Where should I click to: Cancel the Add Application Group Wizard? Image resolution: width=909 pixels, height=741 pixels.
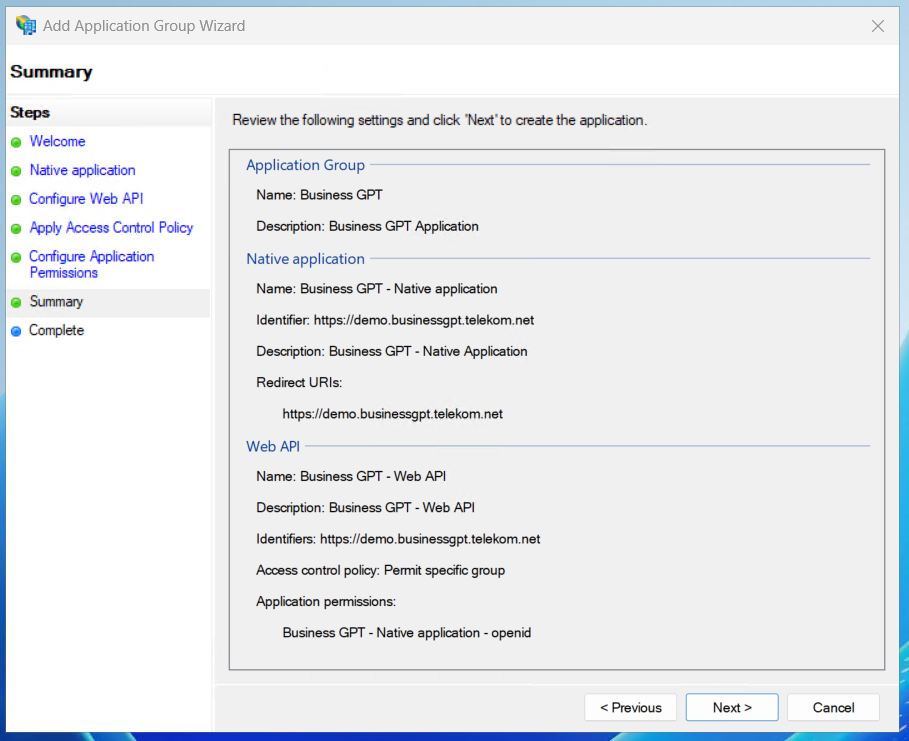833,707
